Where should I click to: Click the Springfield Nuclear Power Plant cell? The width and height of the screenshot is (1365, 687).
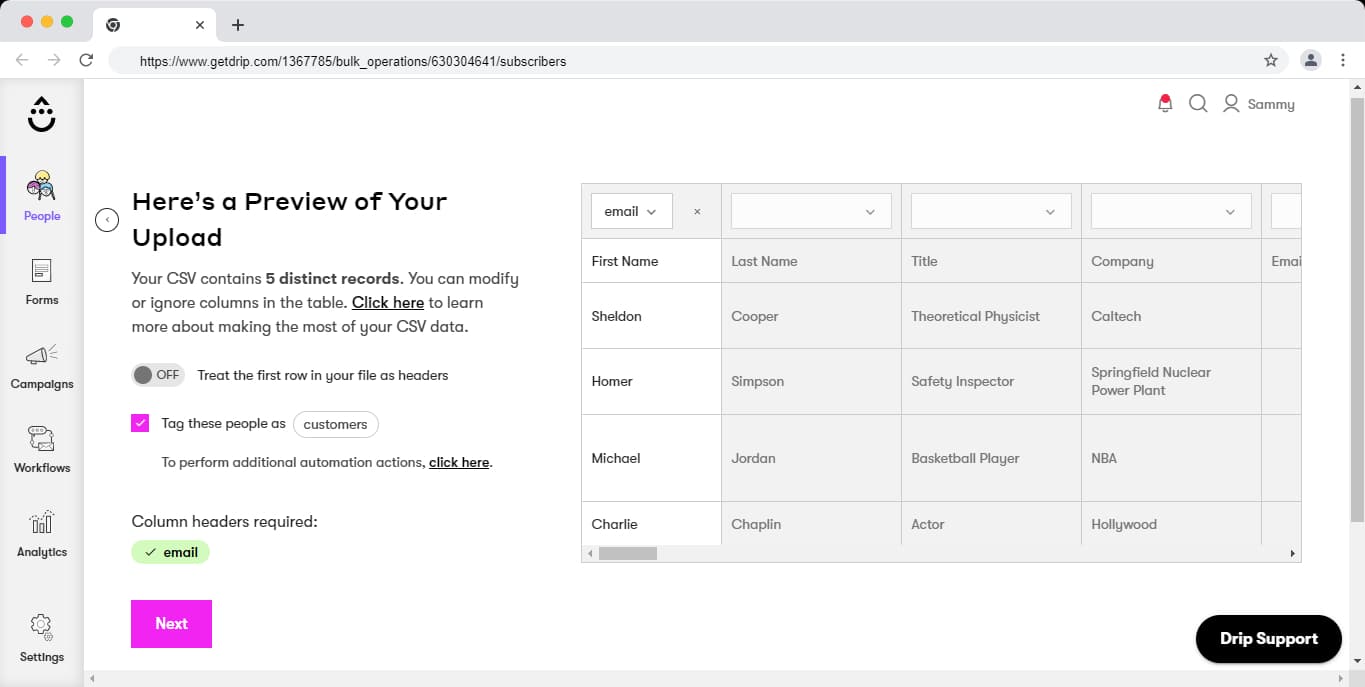(x=1171, y=381)
